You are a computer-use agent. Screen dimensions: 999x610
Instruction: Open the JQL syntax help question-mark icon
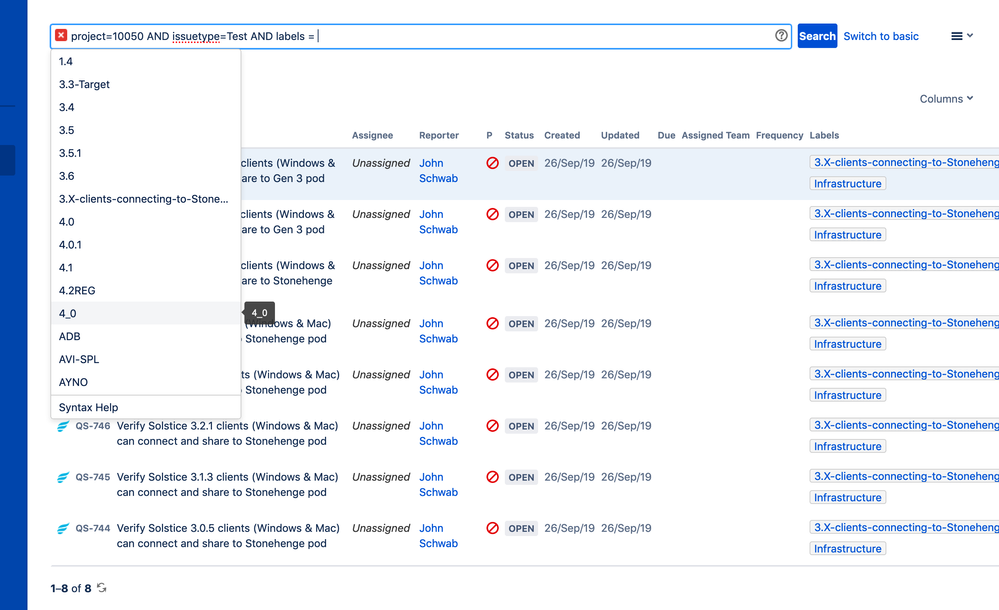tap(781, 36)
